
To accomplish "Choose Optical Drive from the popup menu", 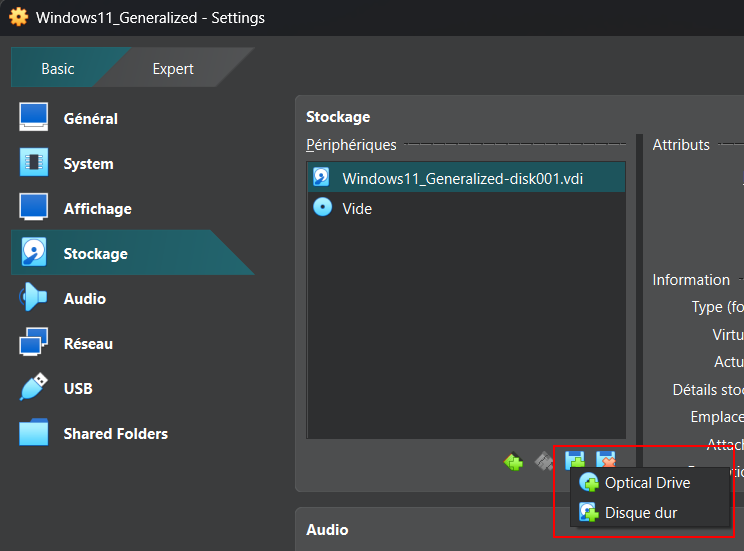I will 650,483.
